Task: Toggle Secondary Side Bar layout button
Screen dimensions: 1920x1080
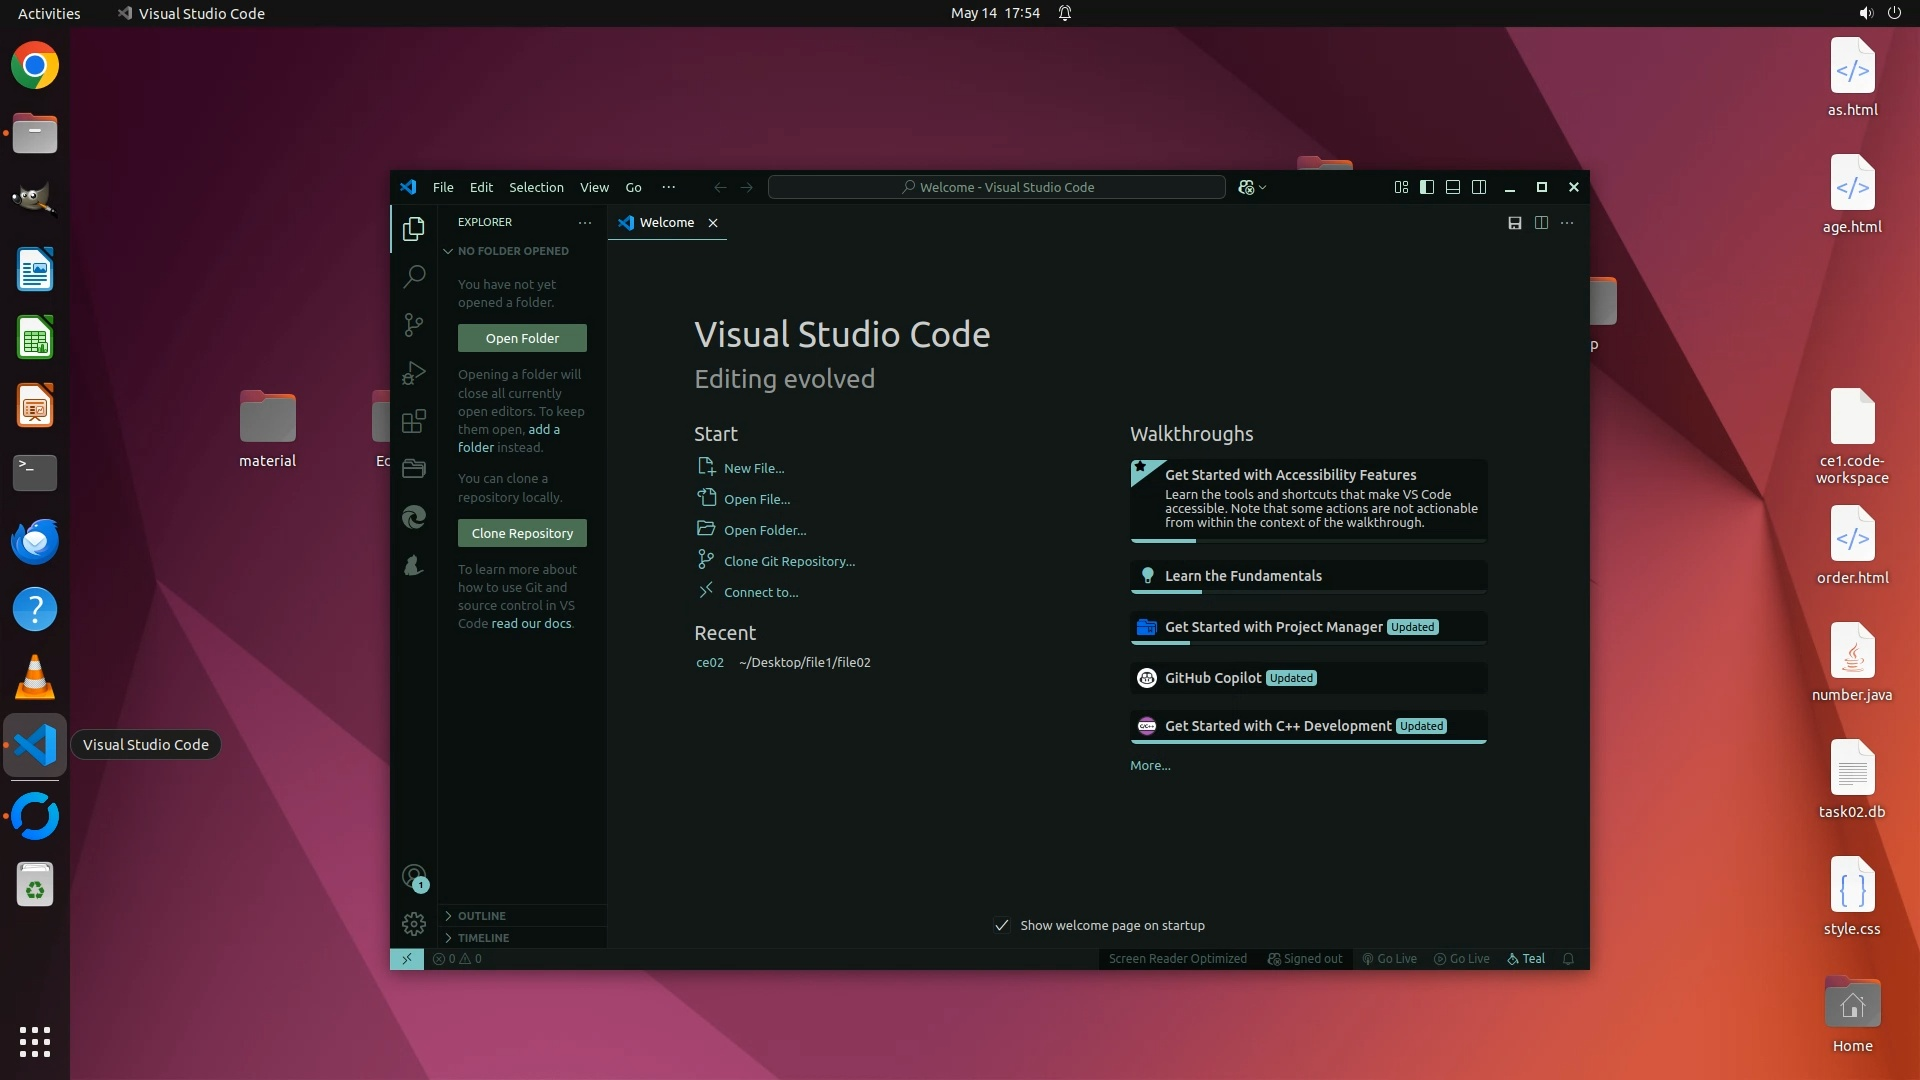Action: tap(1479, 187)
